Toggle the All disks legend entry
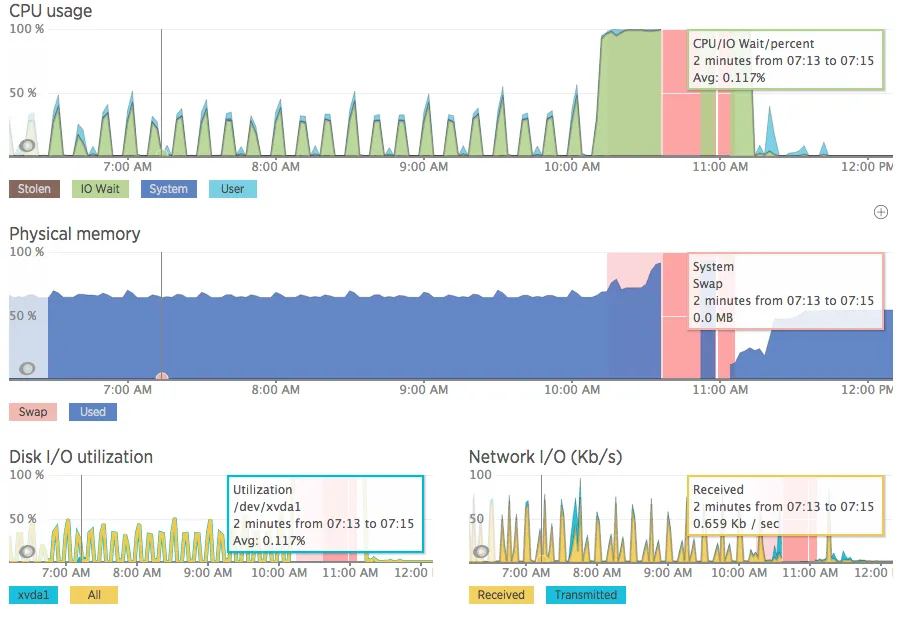Viewport: 905px width, 618px height. [x=94, y=595]
